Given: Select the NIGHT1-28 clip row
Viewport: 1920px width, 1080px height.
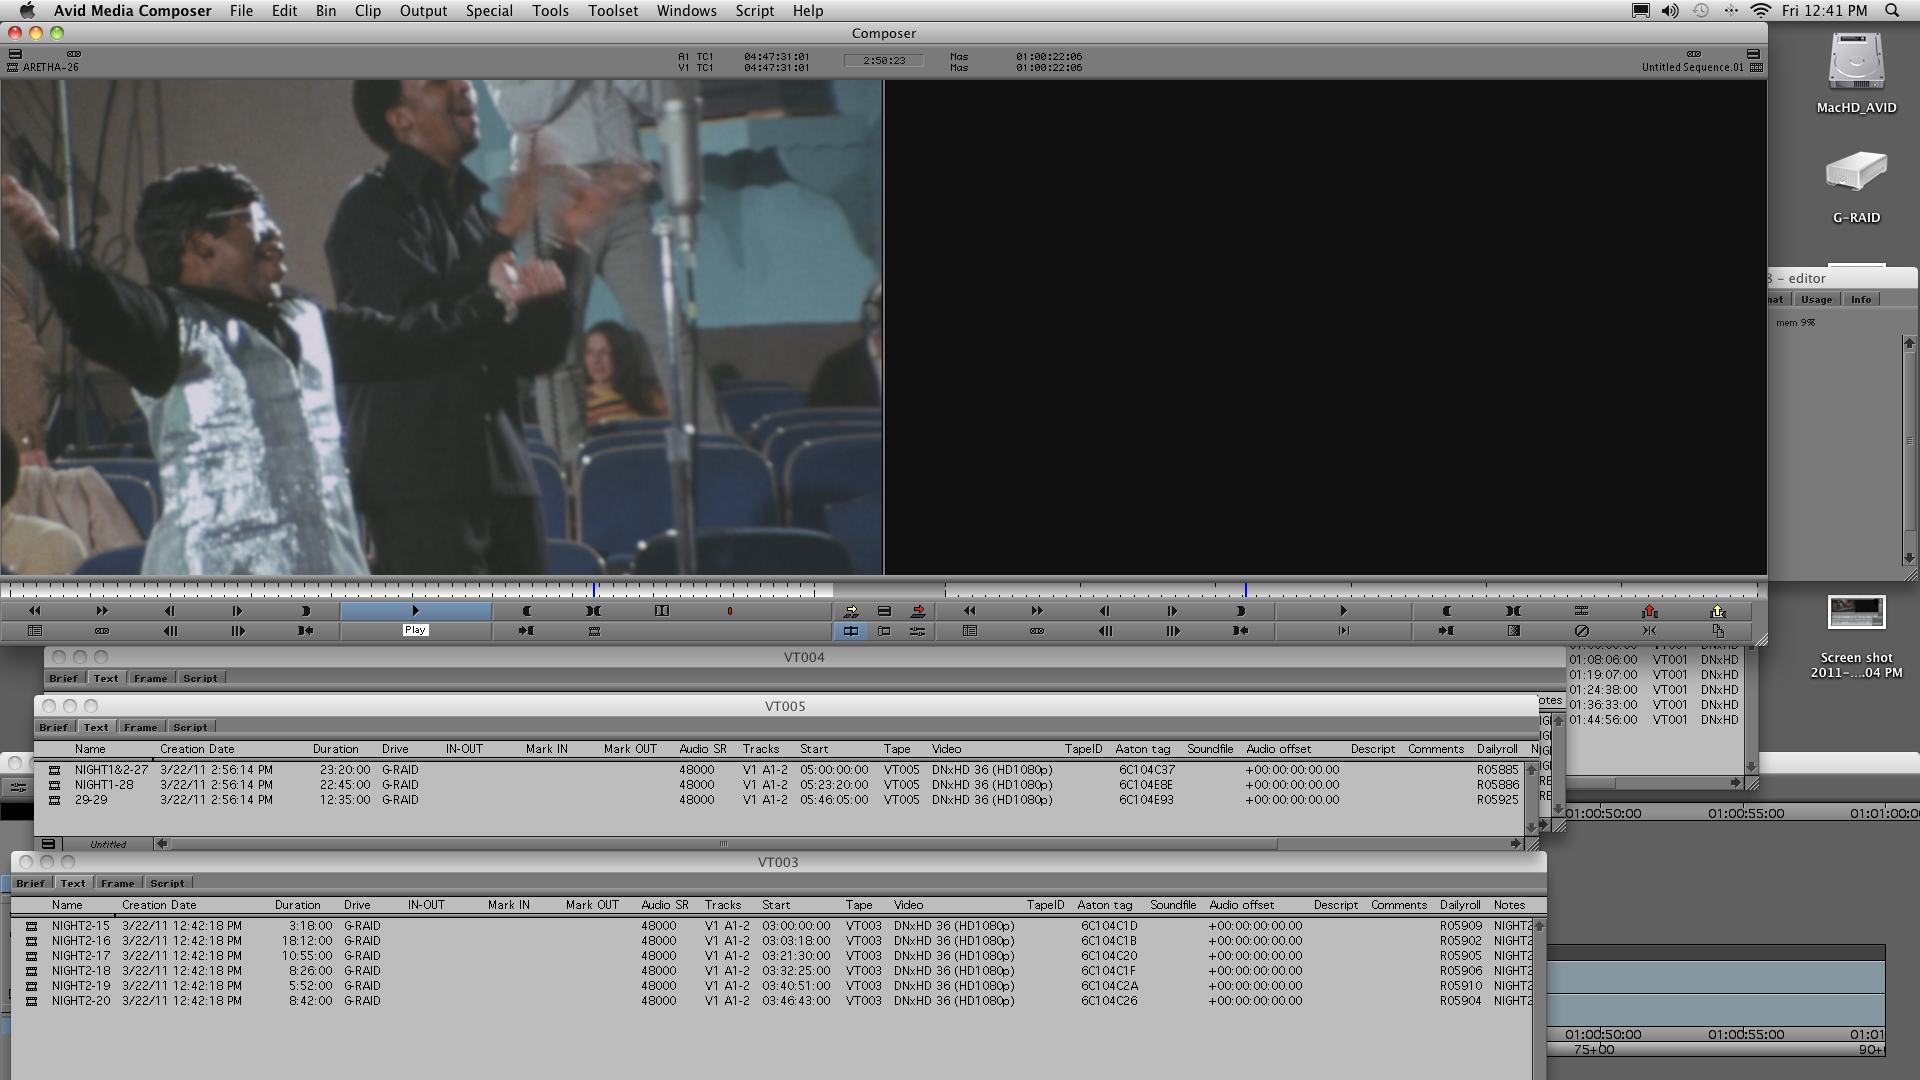Looking at the screenshot, I should [104, 785].
